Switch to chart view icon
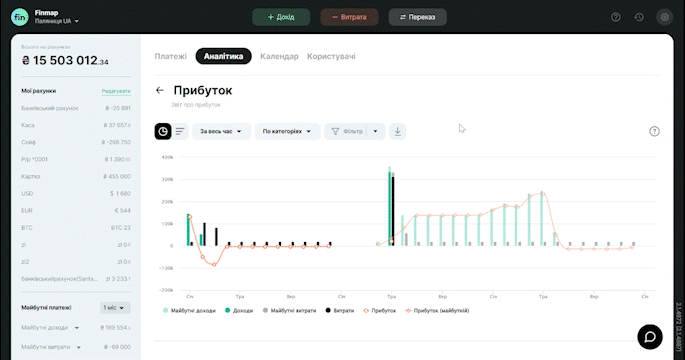This screenshot has width=685, height=360. coord(163,131)
